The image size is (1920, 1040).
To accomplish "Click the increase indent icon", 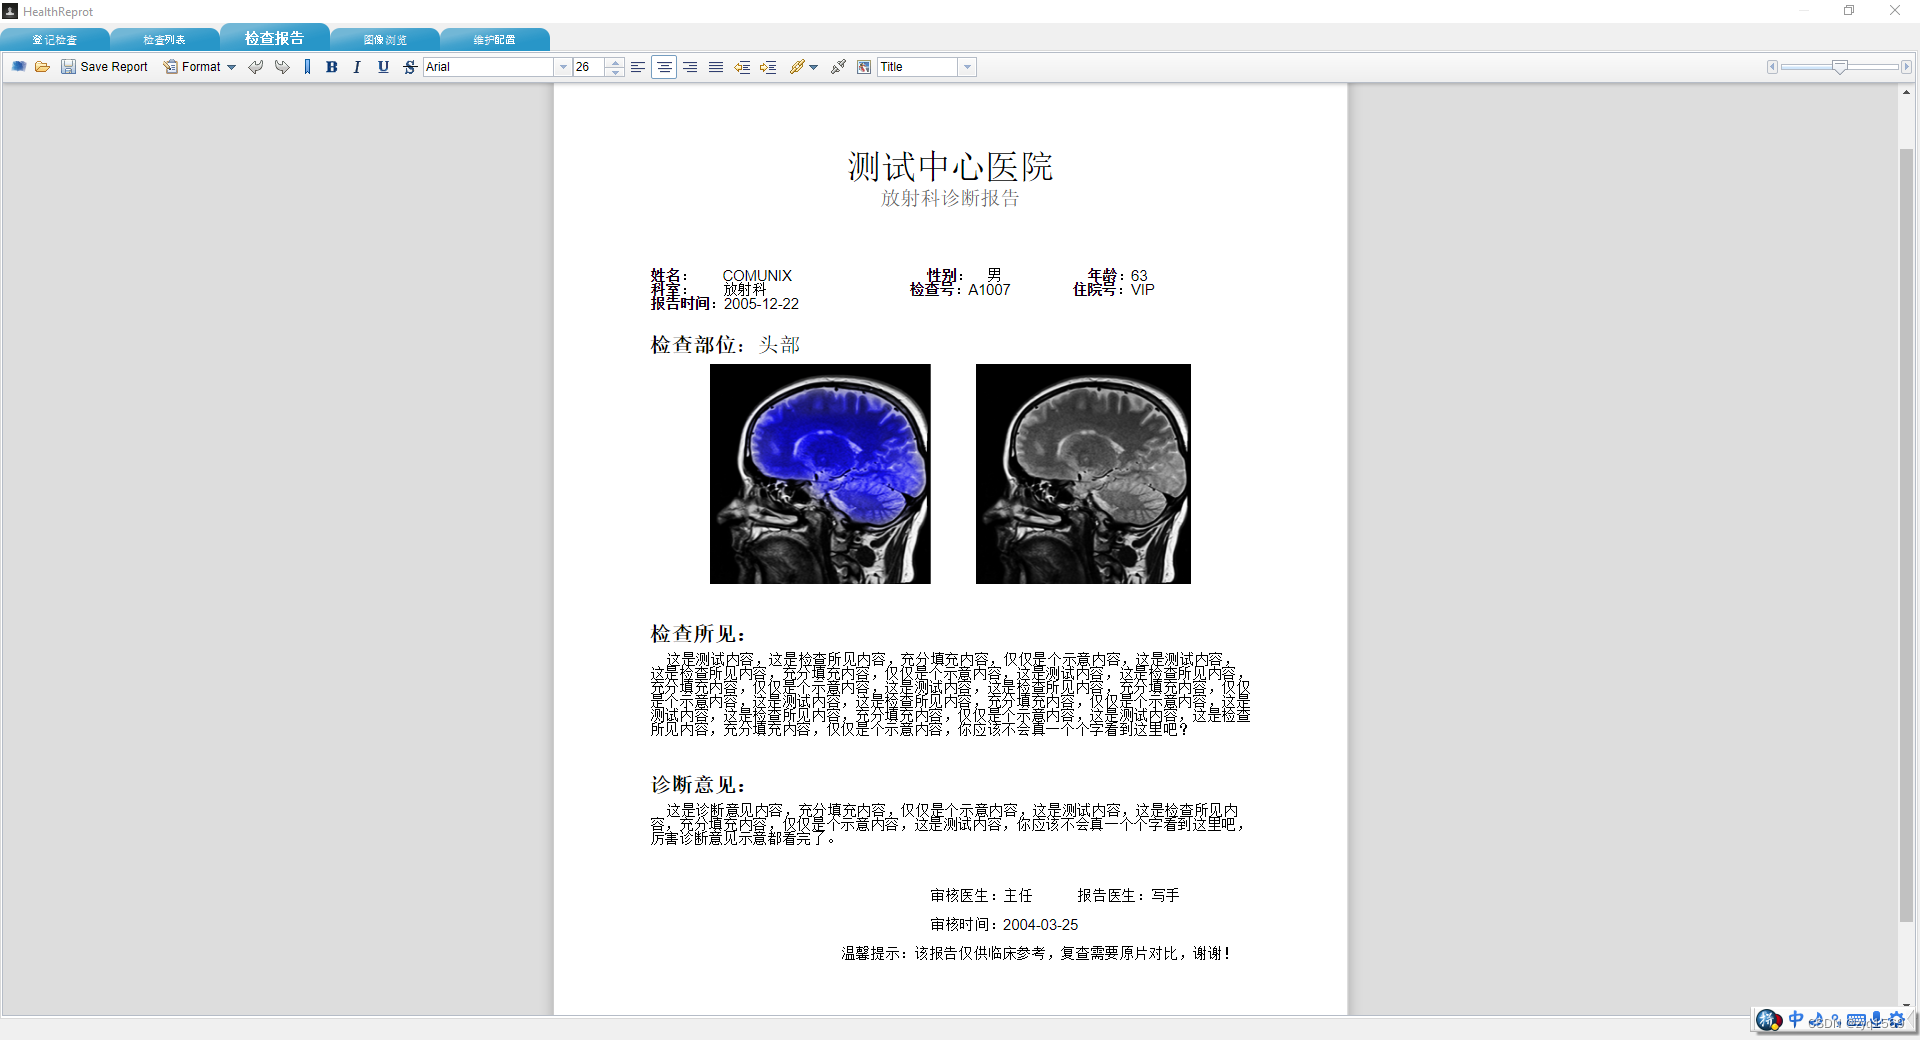I will (x=768, y=66).
